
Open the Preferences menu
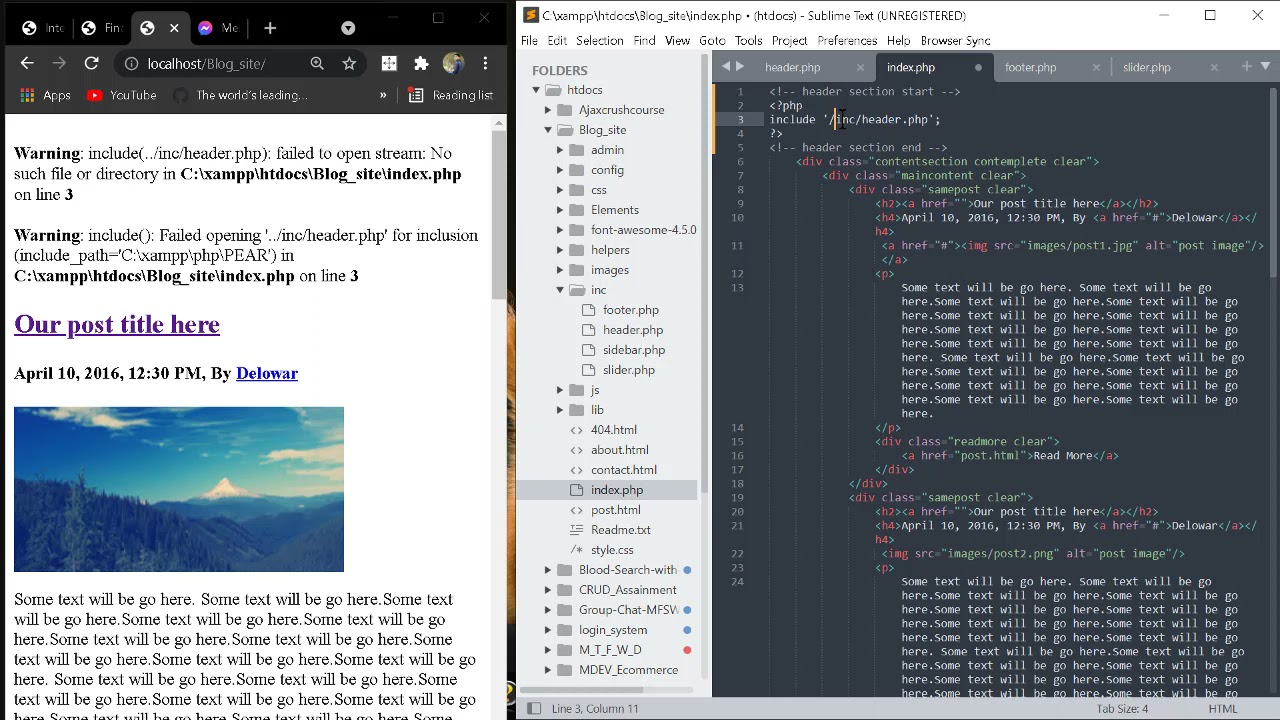click(x=846, y=41)
